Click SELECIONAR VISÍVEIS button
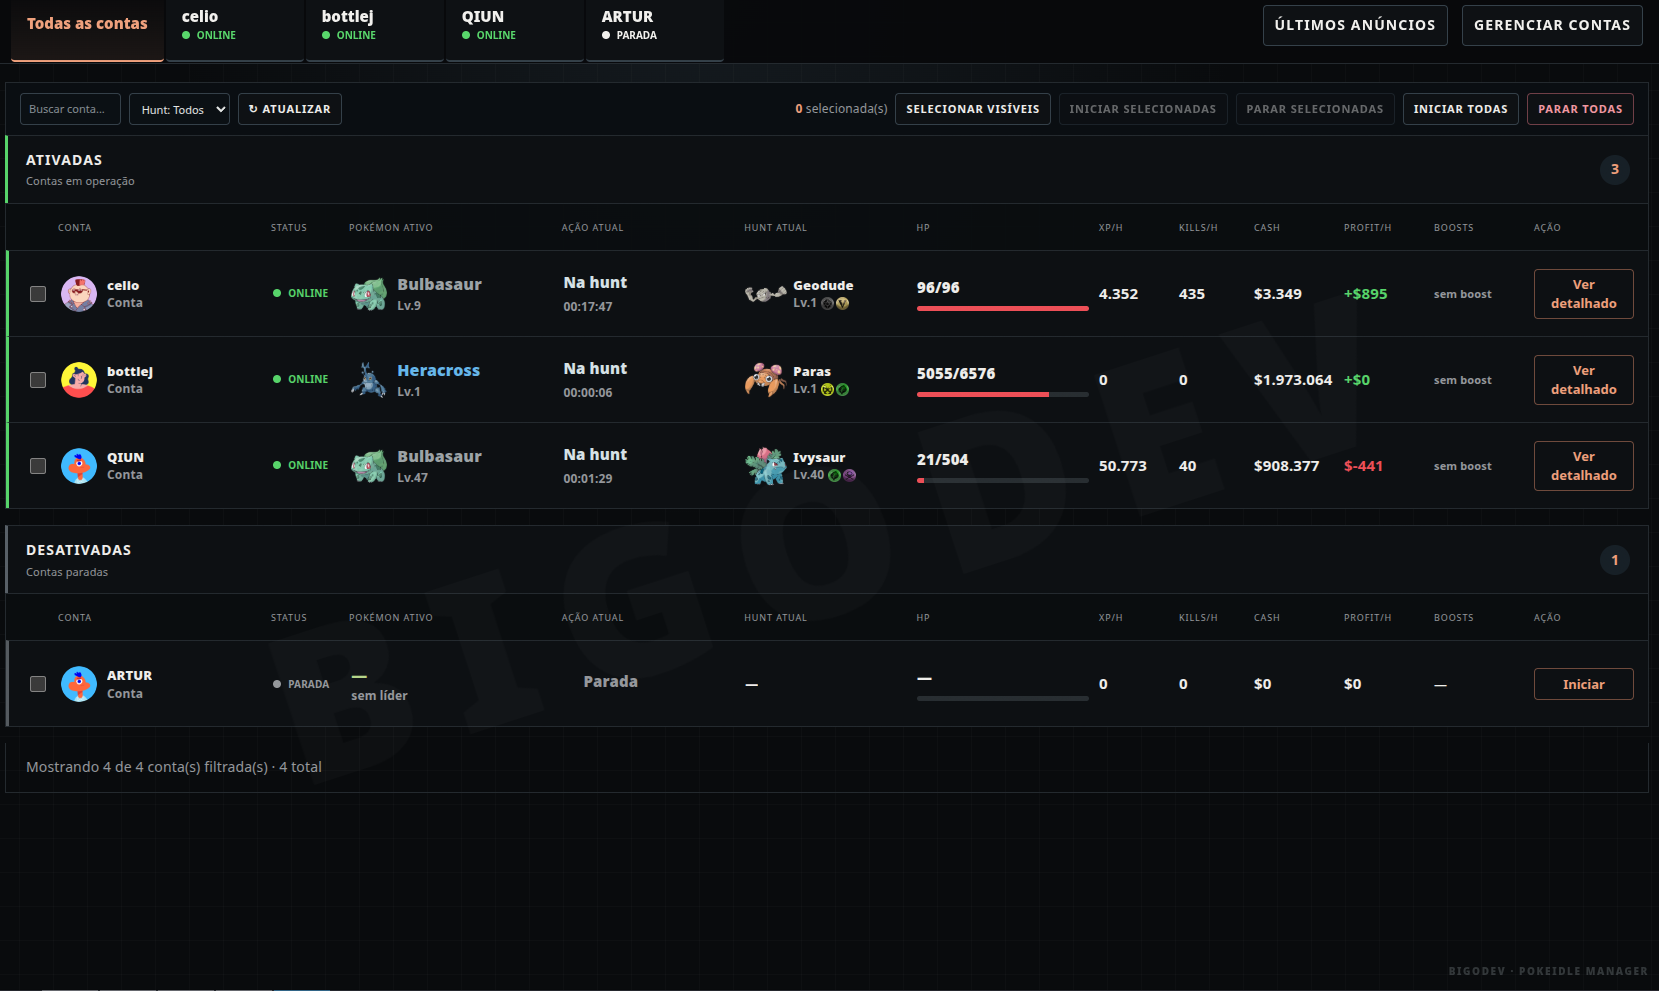This screenshot has width=1659, height=991. [x=973, y=109]
